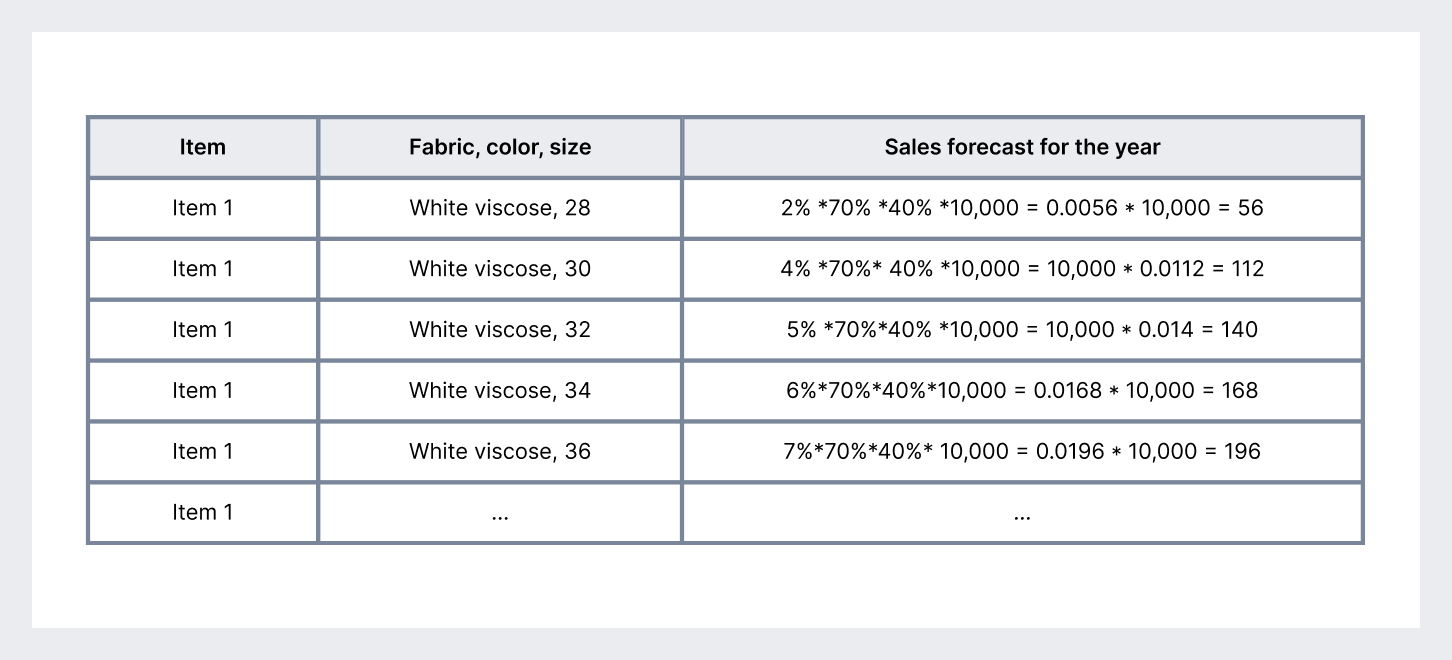Select "Item 1" in the White viscose 28 row
Screen dimensions: 1452x660
(203, 208)
